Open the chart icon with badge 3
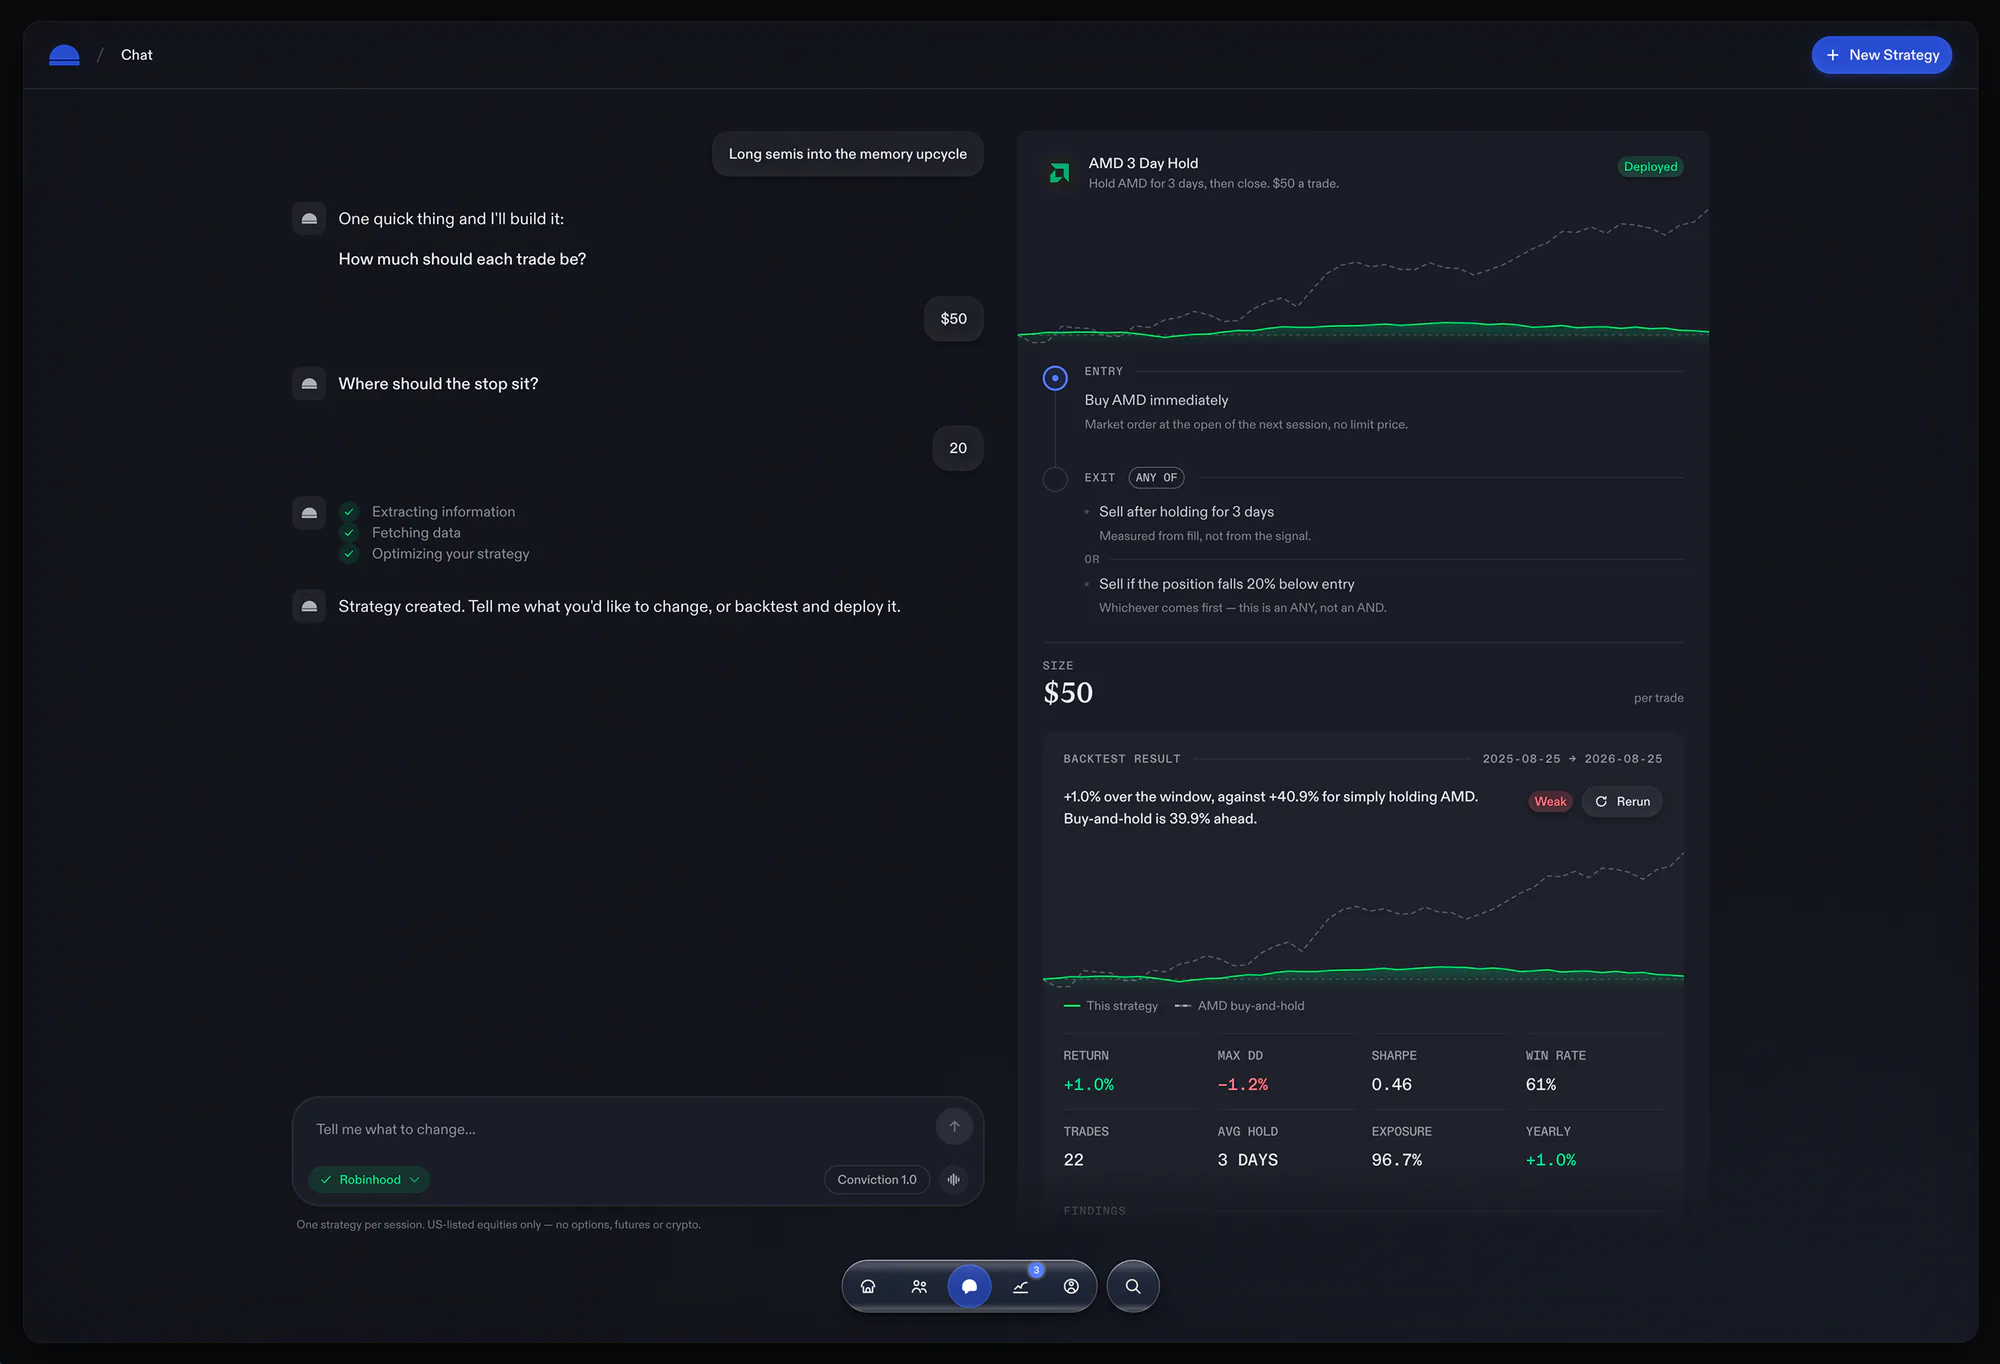2000x1364 pixels. (x=1021, y=1286)
